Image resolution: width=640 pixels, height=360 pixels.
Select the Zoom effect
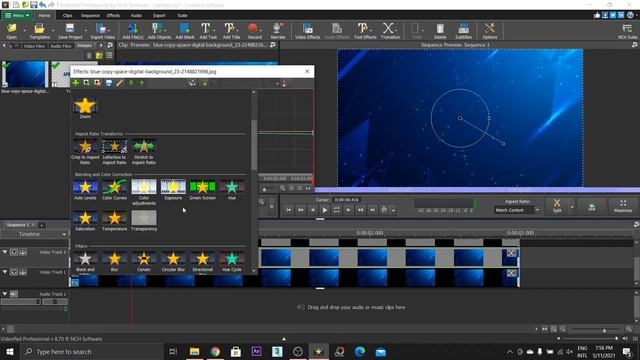85,108
